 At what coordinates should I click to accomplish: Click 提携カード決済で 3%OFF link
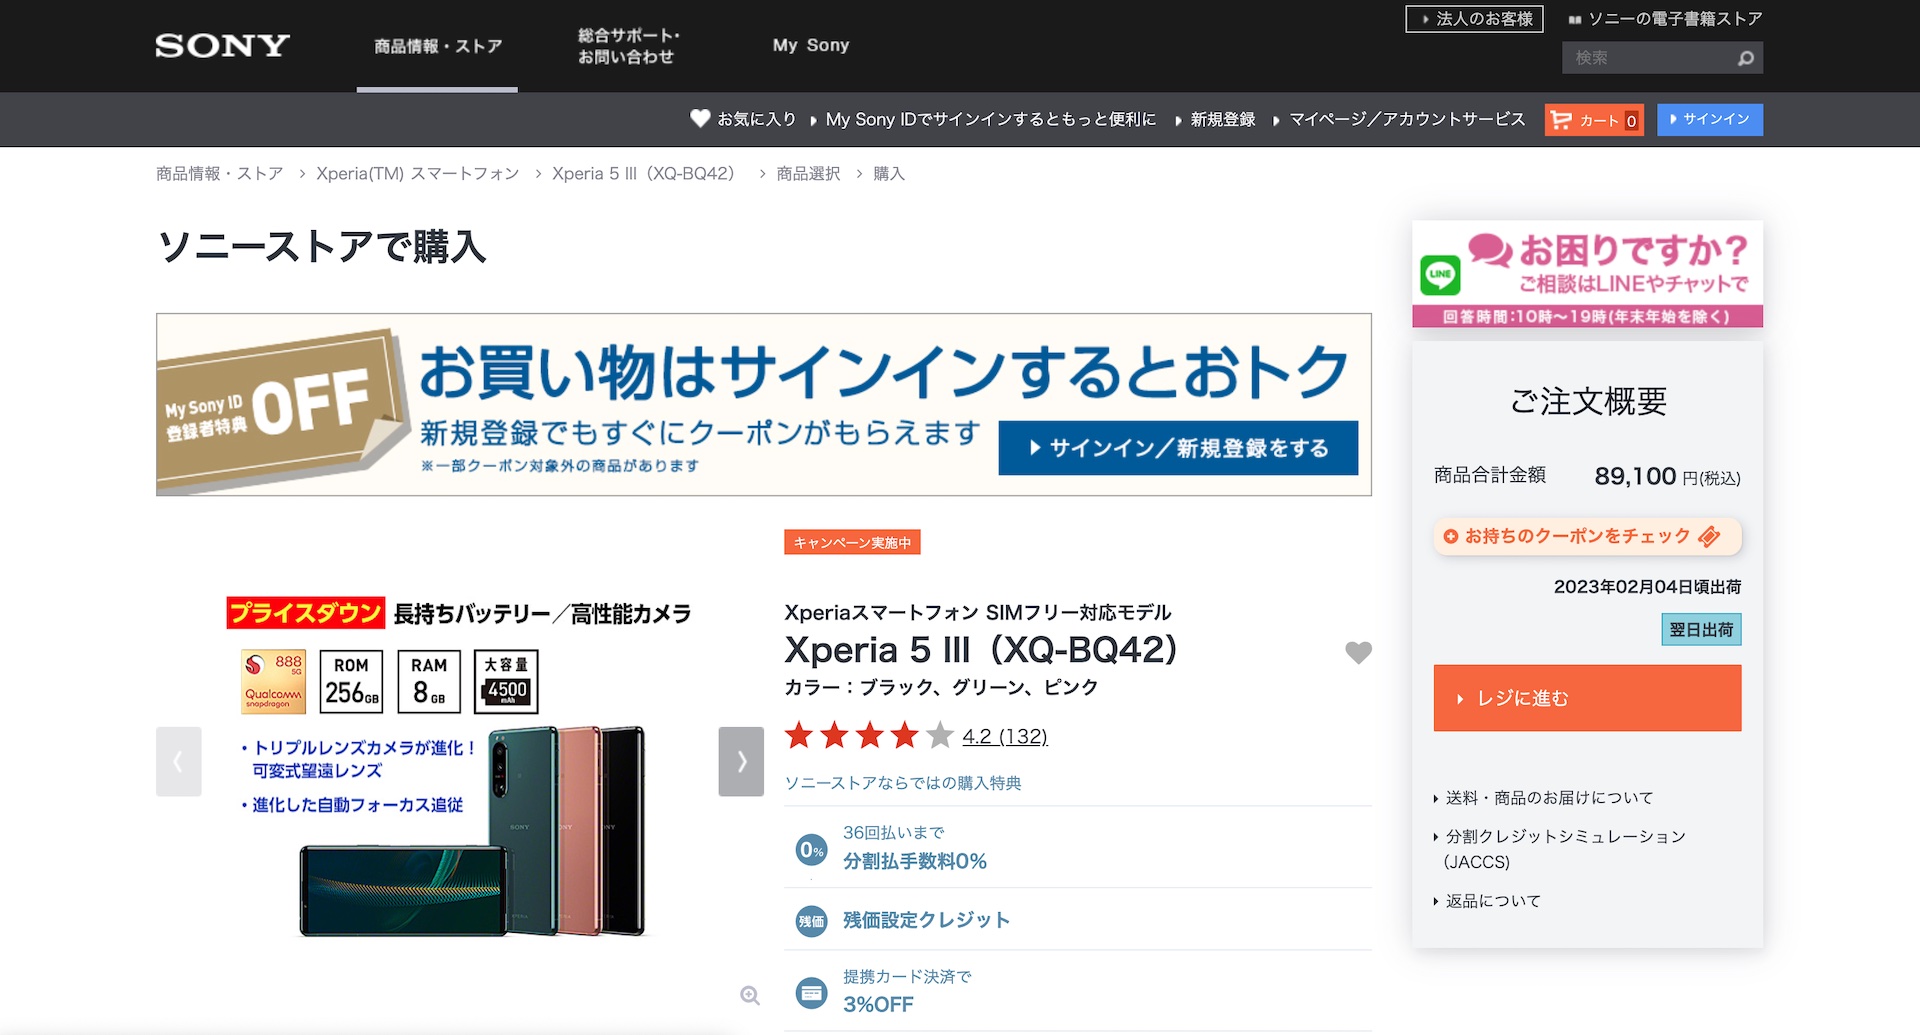(907, 992)
